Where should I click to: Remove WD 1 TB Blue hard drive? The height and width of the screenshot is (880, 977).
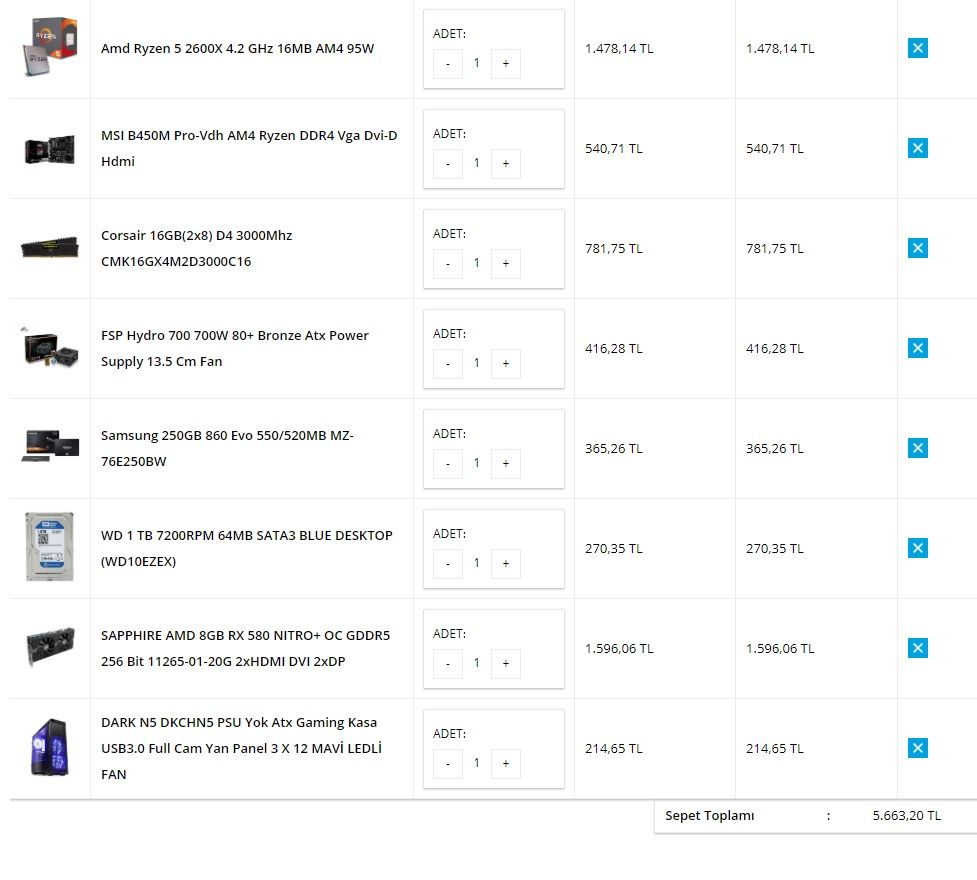[x=917, y=548]
